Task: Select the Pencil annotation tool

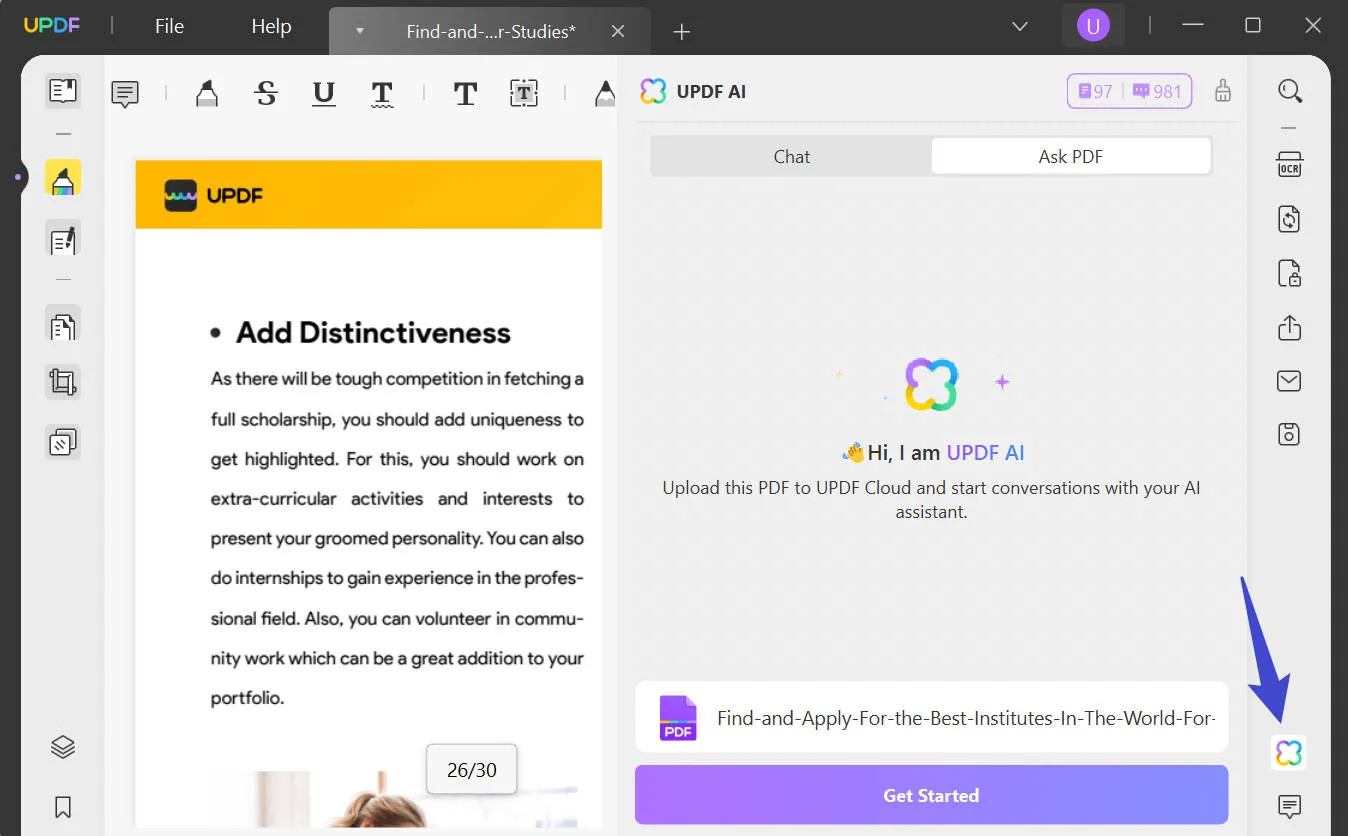Action: [x=604, y=93]
